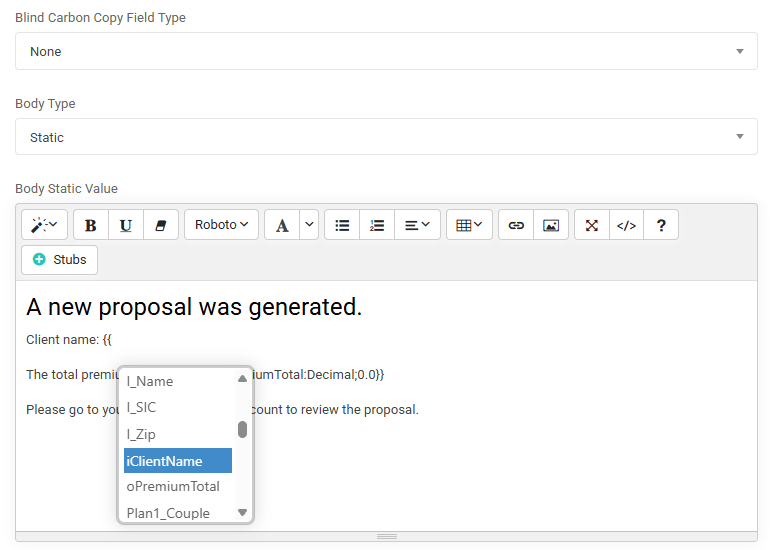Insert a numbered ordered list
Viewport: 772px width, 550px height.
click(377, 225)
